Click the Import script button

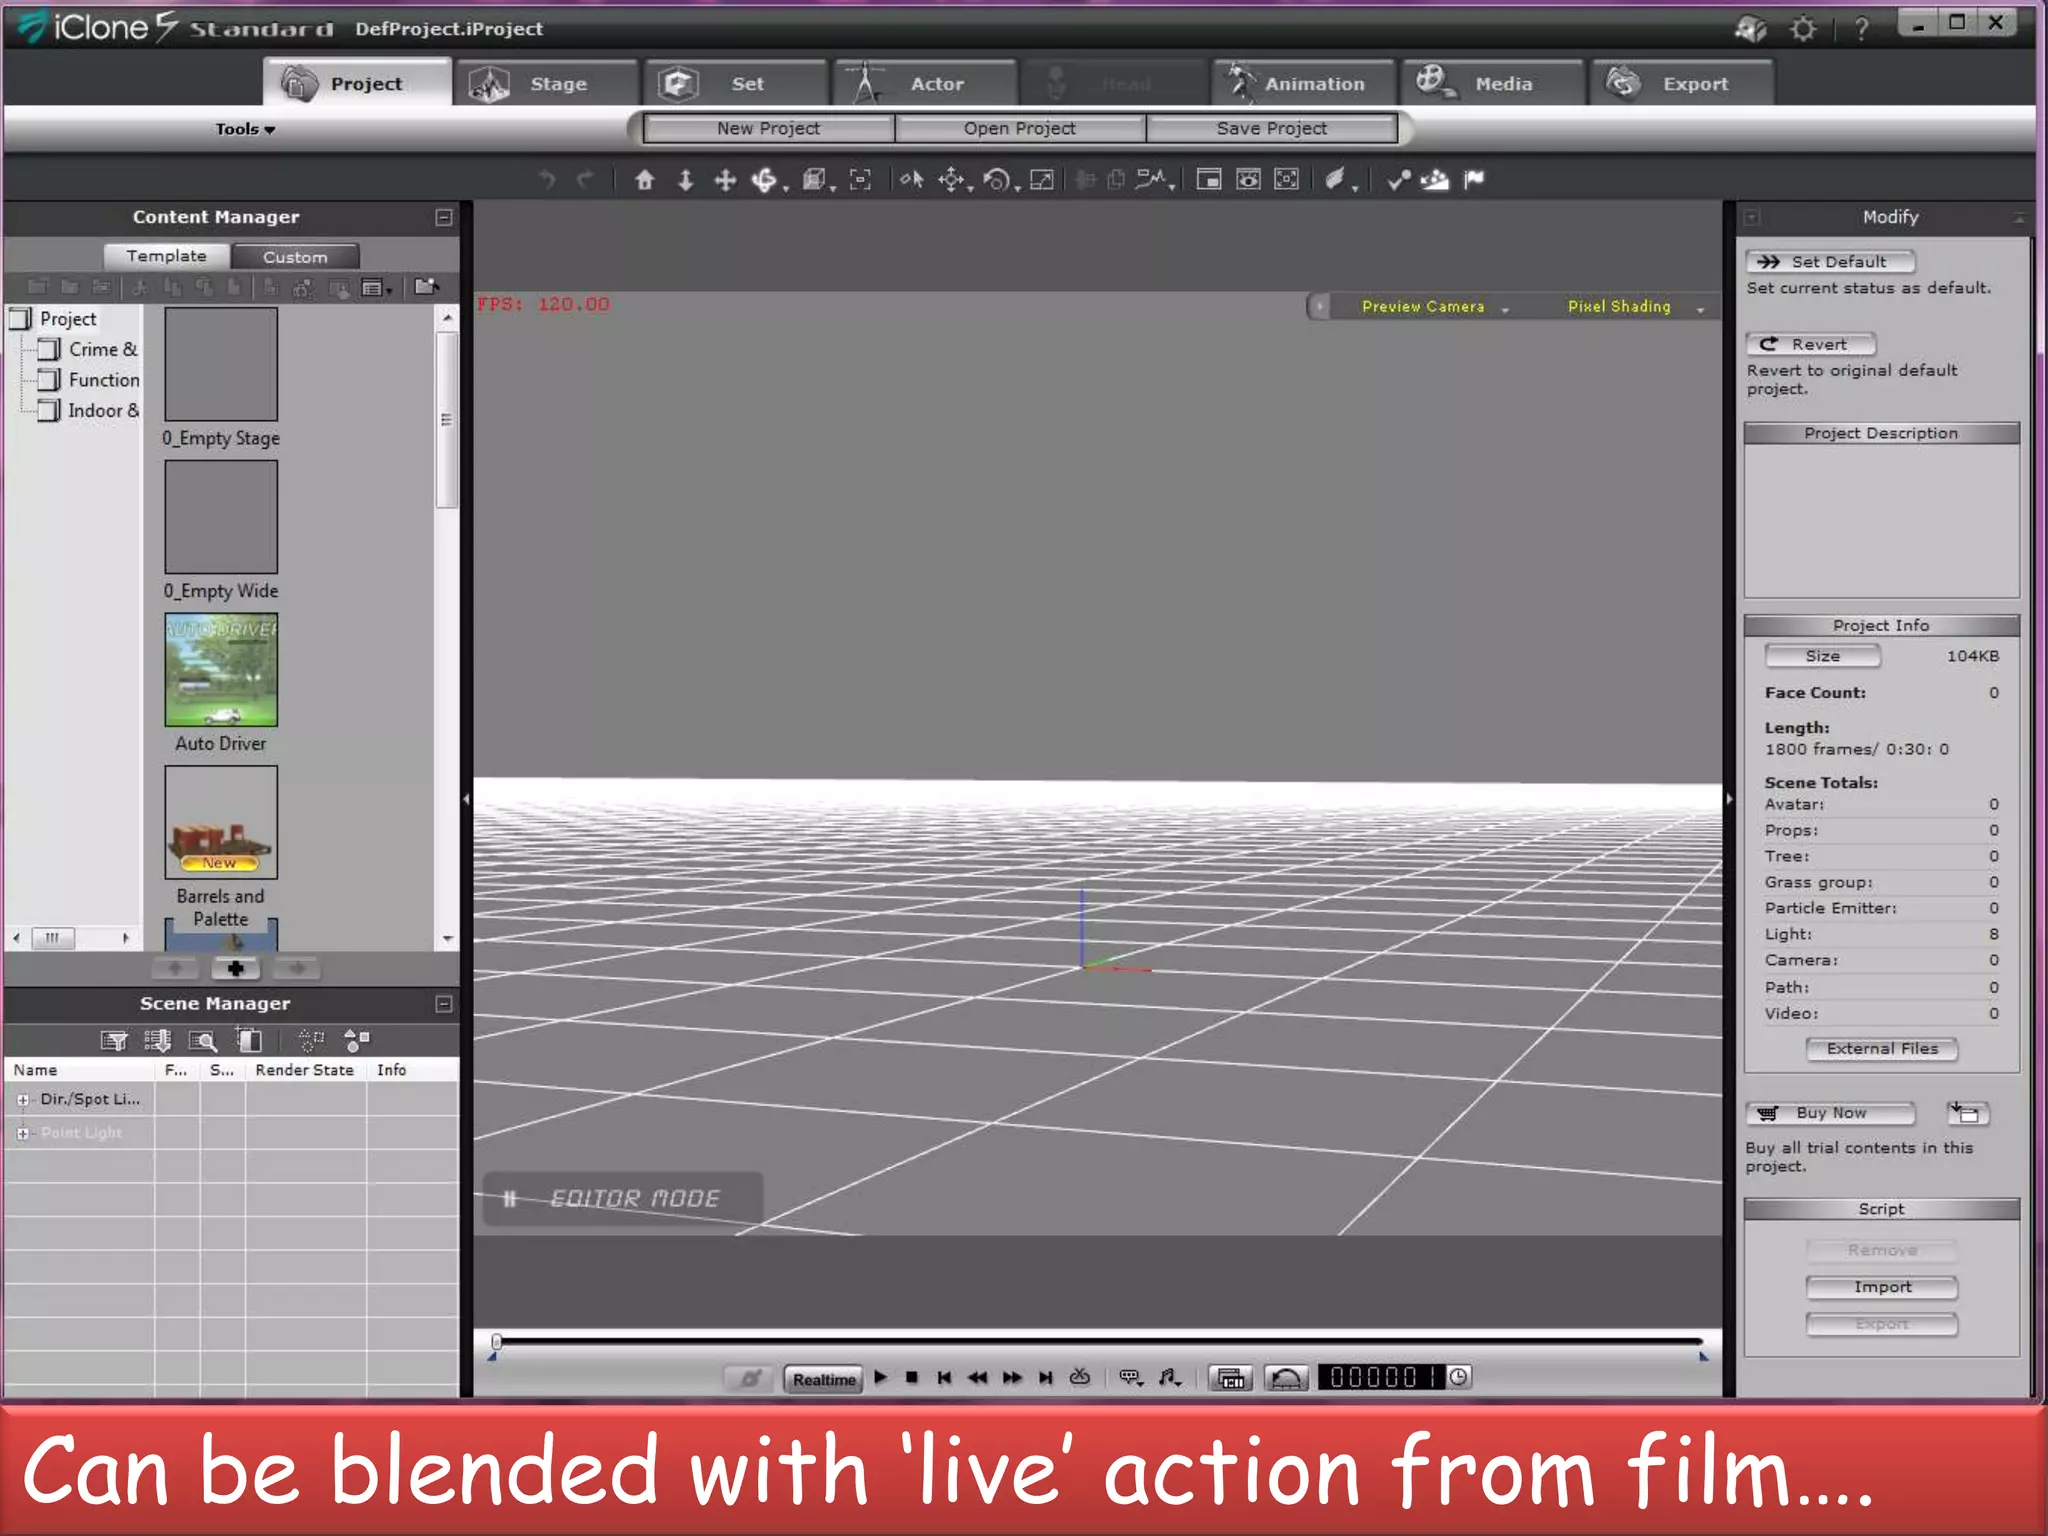(1882, 1287)
